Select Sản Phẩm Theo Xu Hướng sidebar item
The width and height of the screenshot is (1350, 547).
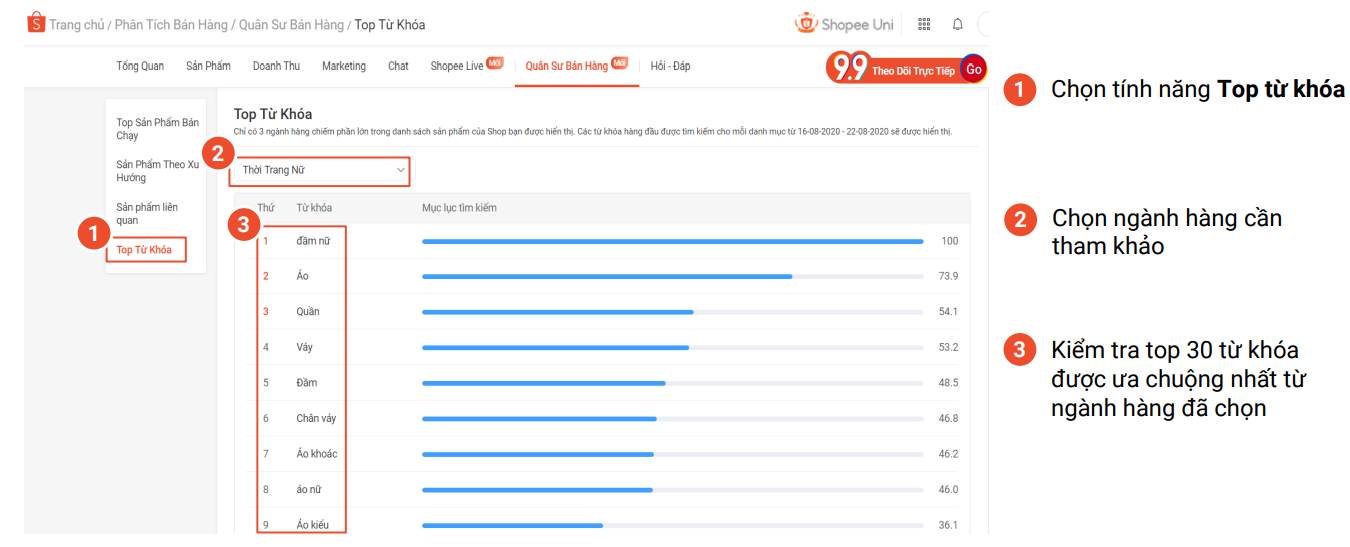(157, 171)
